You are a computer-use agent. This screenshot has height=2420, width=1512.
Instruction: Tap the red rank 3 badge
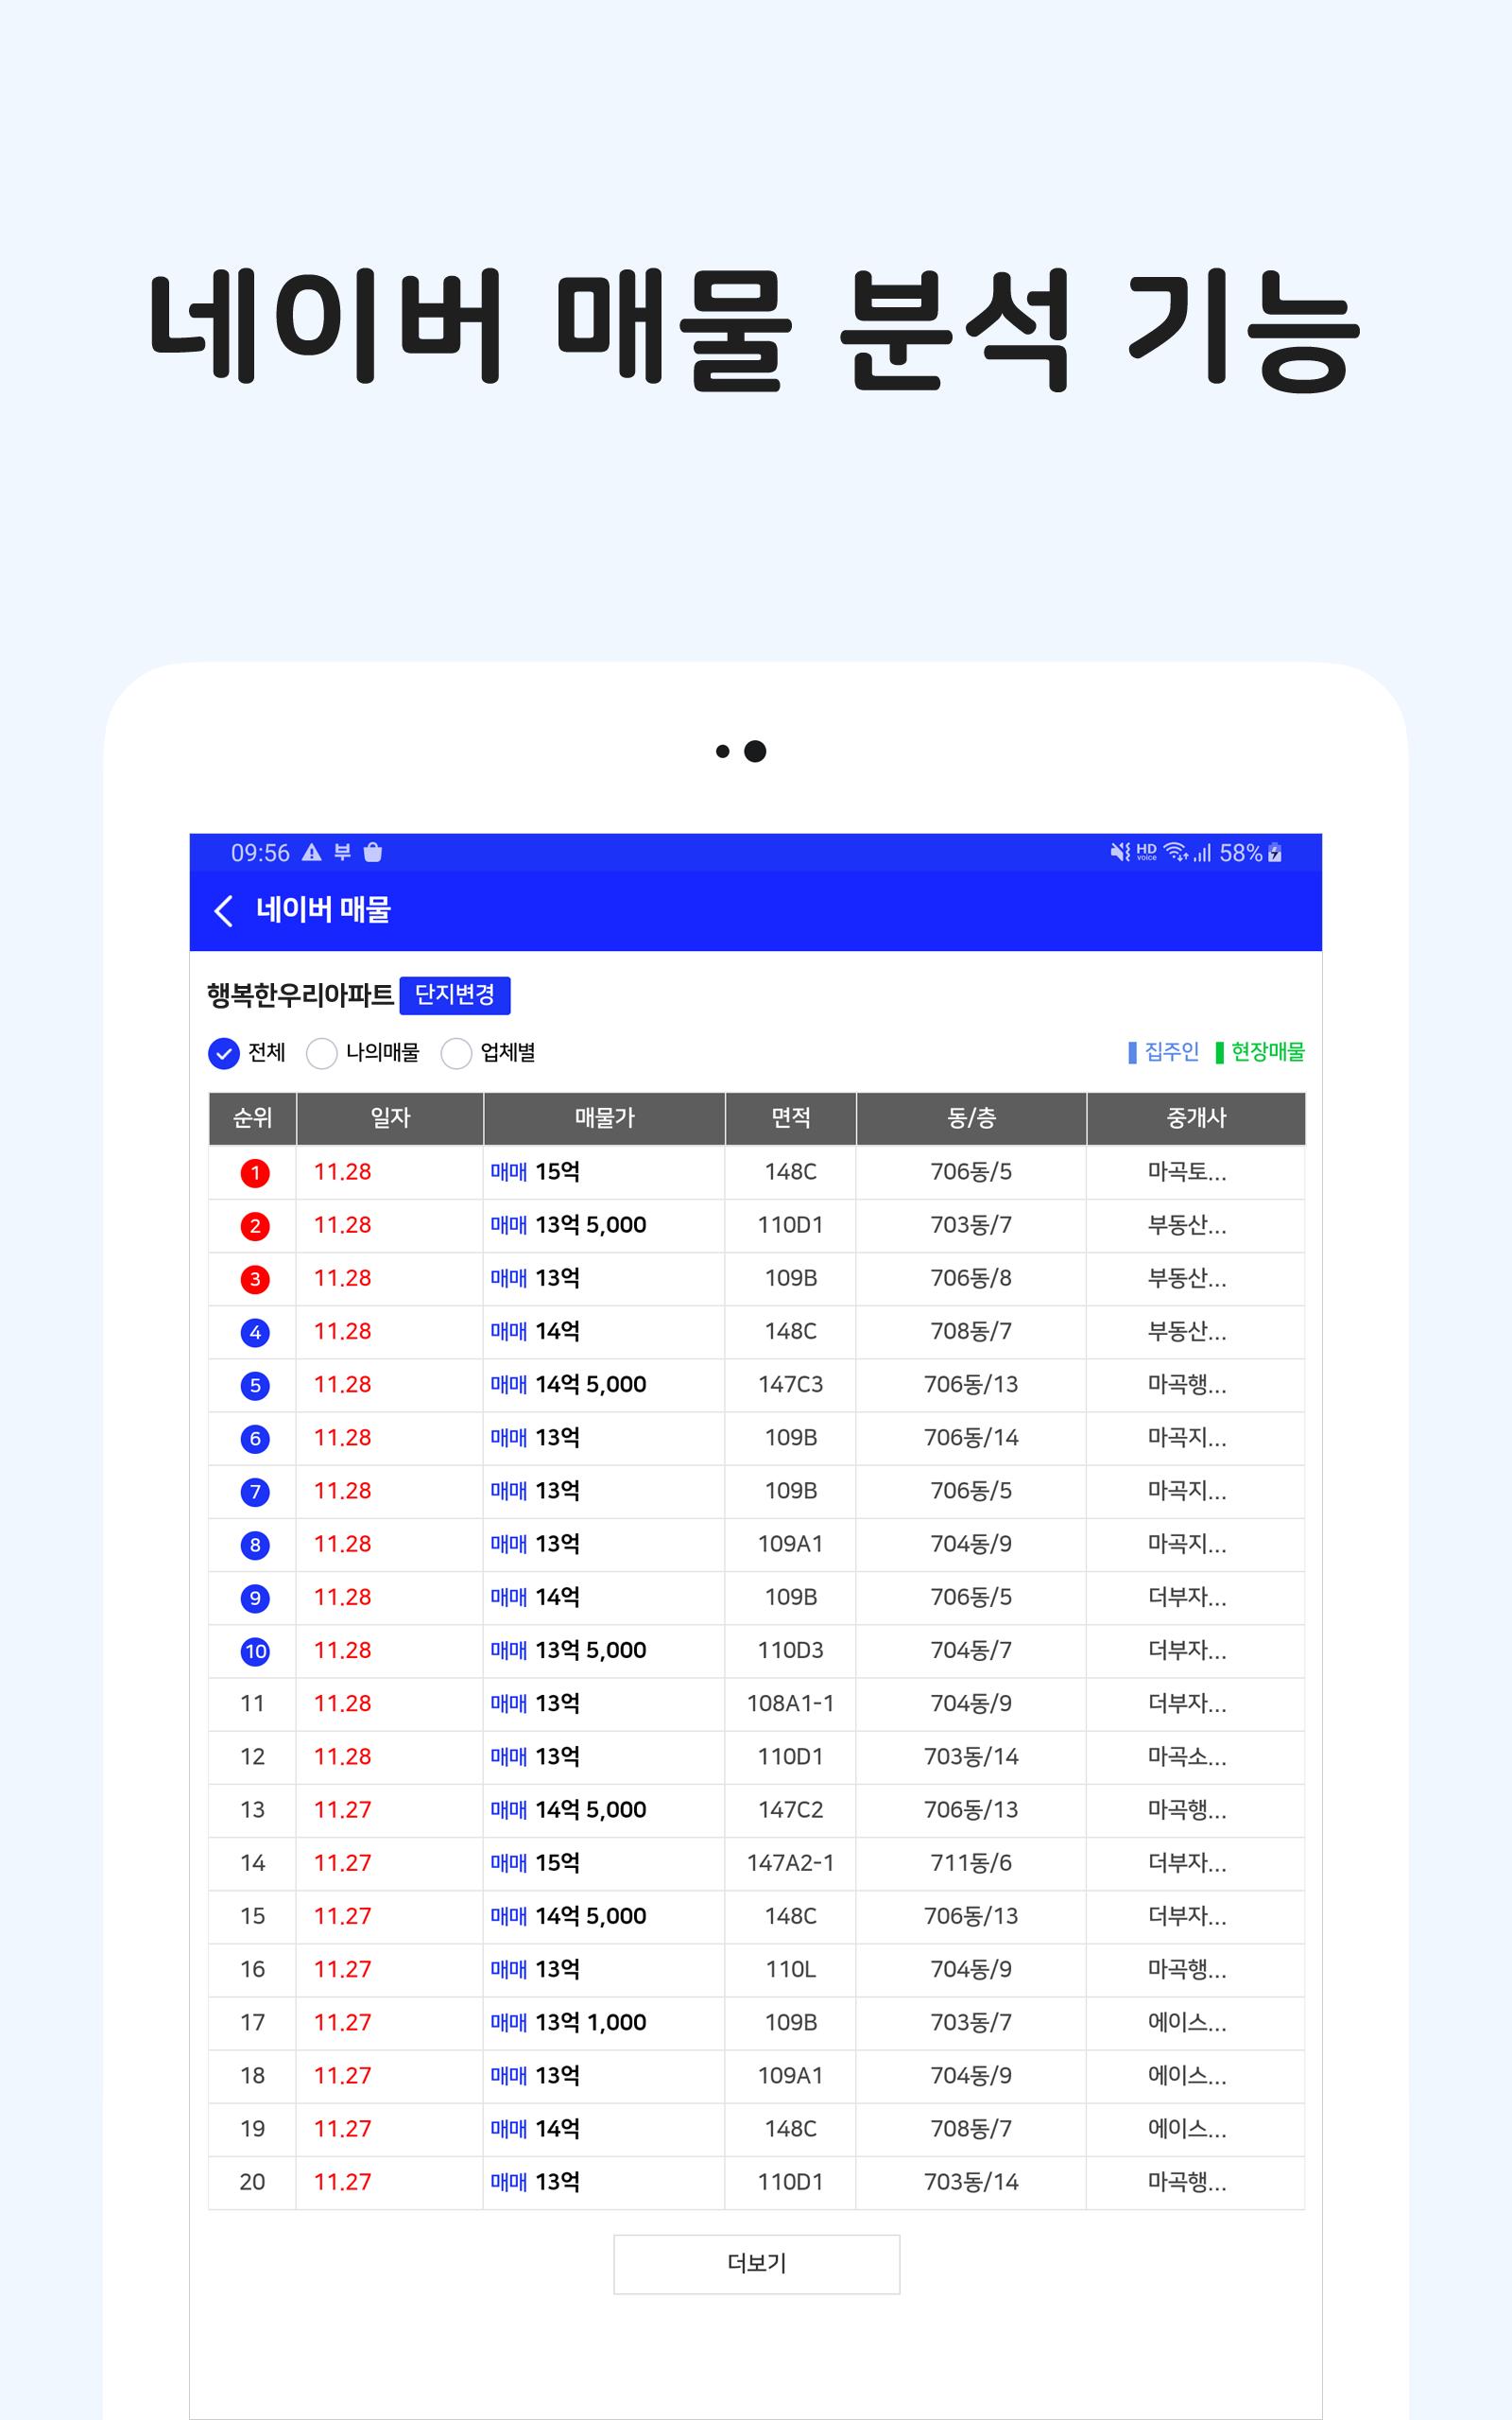pyautogui.click(x=255, y=1279)
